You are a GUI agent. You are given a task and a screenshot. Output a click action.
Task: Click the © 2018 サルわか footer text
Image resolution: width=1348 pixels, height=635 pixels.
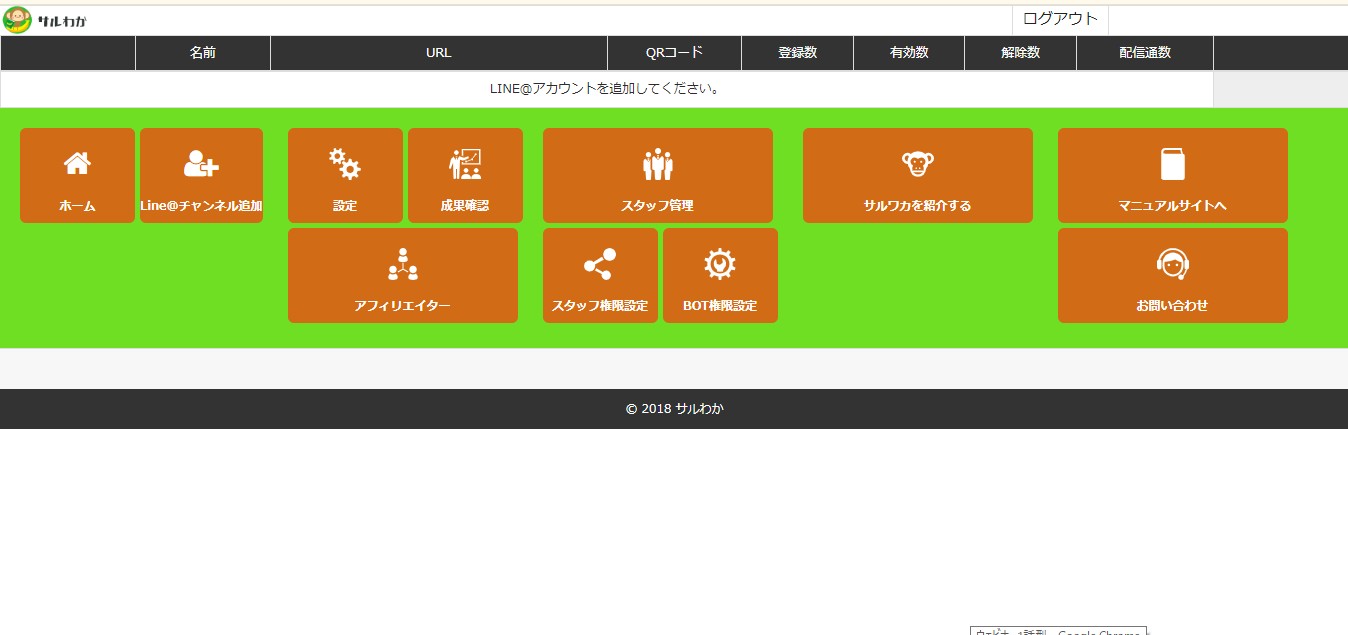pyautogui.click(x=675, y=409)
